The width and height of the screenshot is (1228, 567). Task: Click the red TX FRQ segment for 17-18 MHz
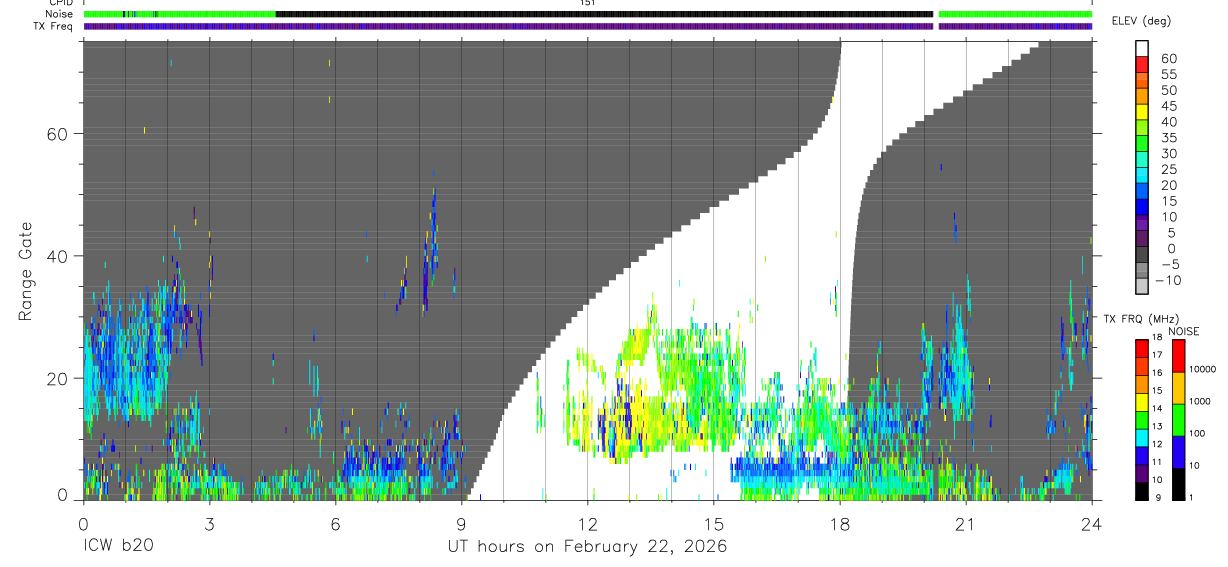click(1141, 347)
